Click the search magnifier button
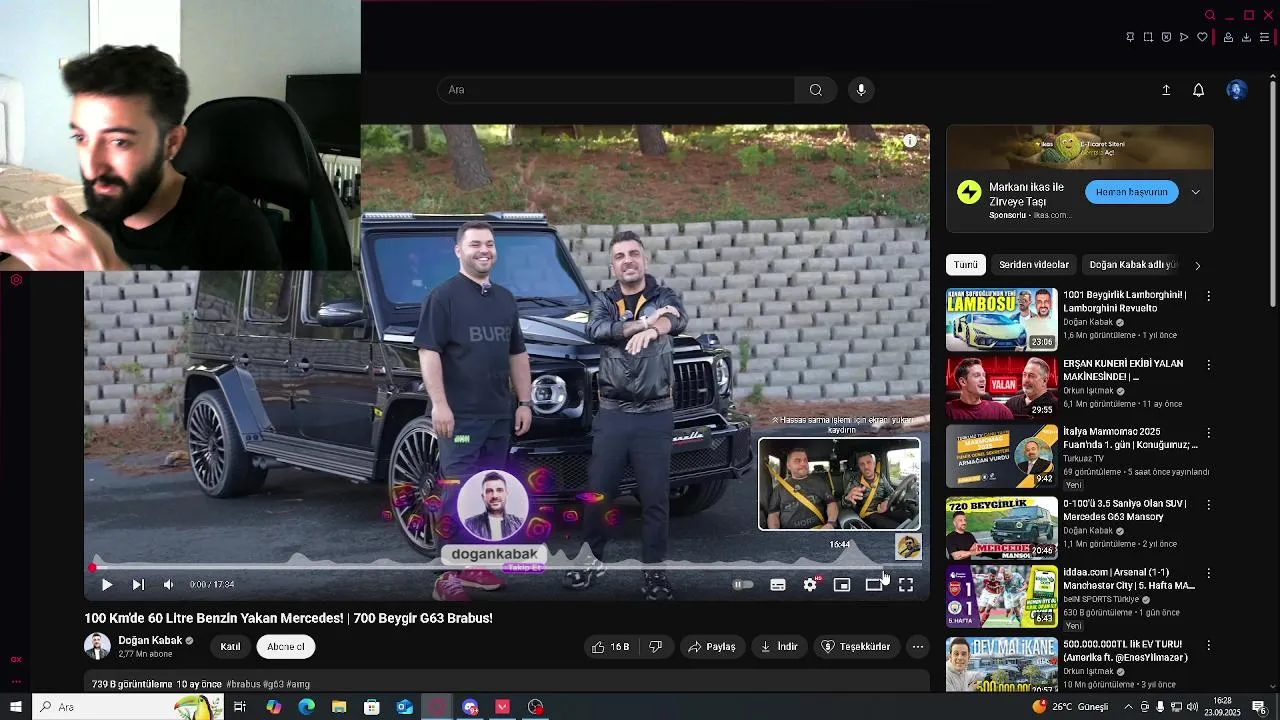Viewport: 1280px width, 720px height. pos(816,90)
